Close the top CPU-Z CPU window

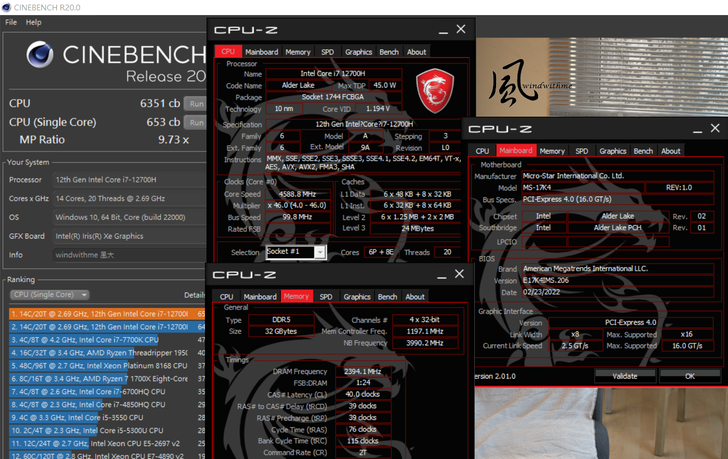461,29
